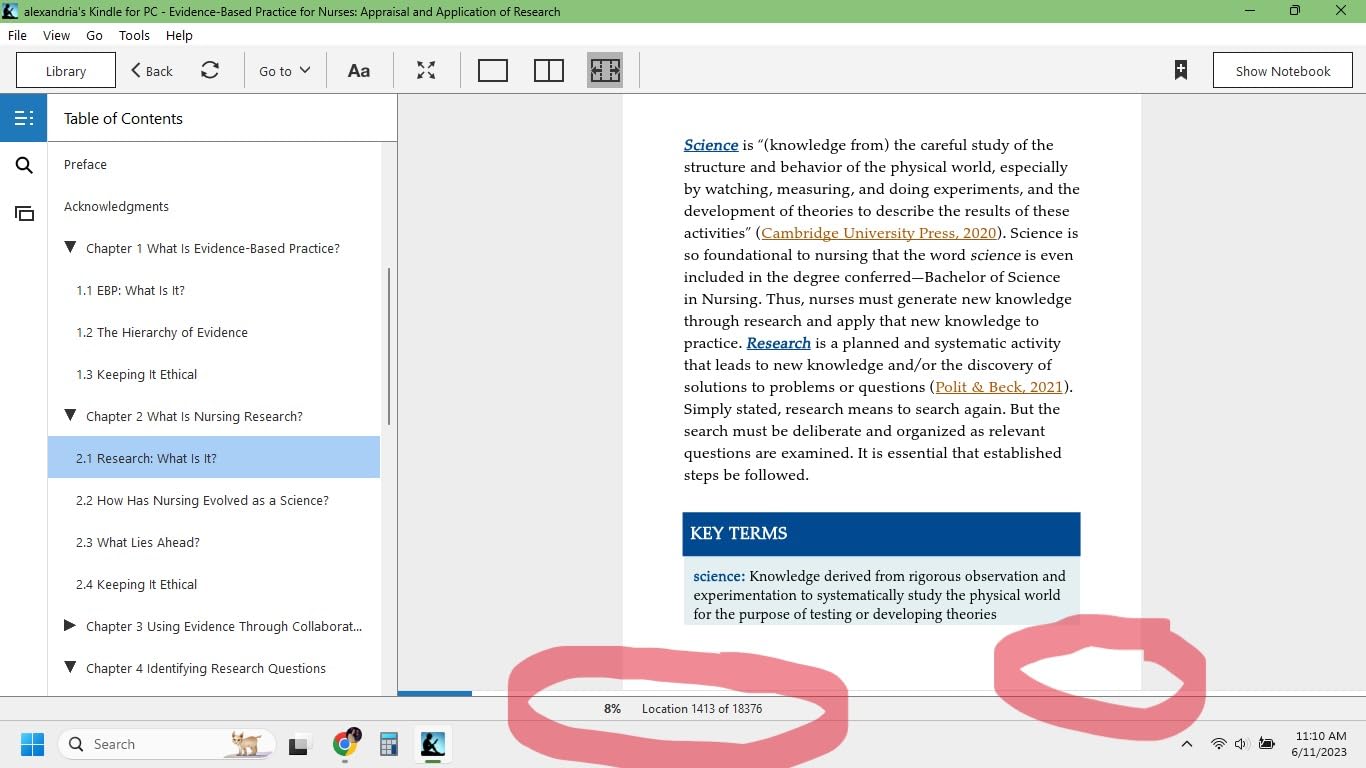
Task: Open the Go to dropdown
Action: pyautogui.click(x=285, y=71)
